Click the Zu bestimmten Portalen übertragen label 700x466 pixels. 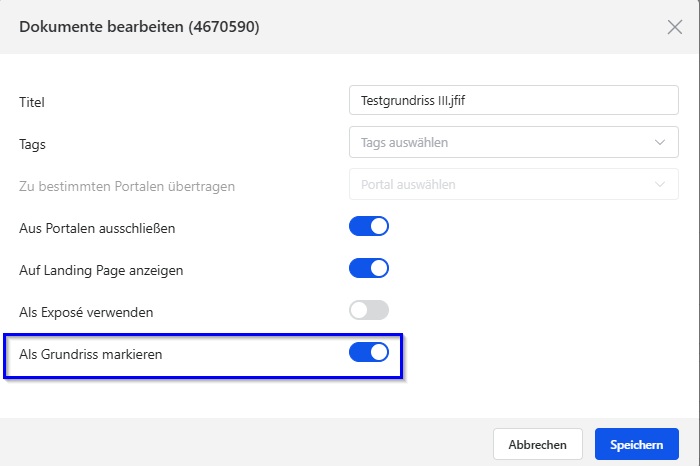(x=127, y=186)
